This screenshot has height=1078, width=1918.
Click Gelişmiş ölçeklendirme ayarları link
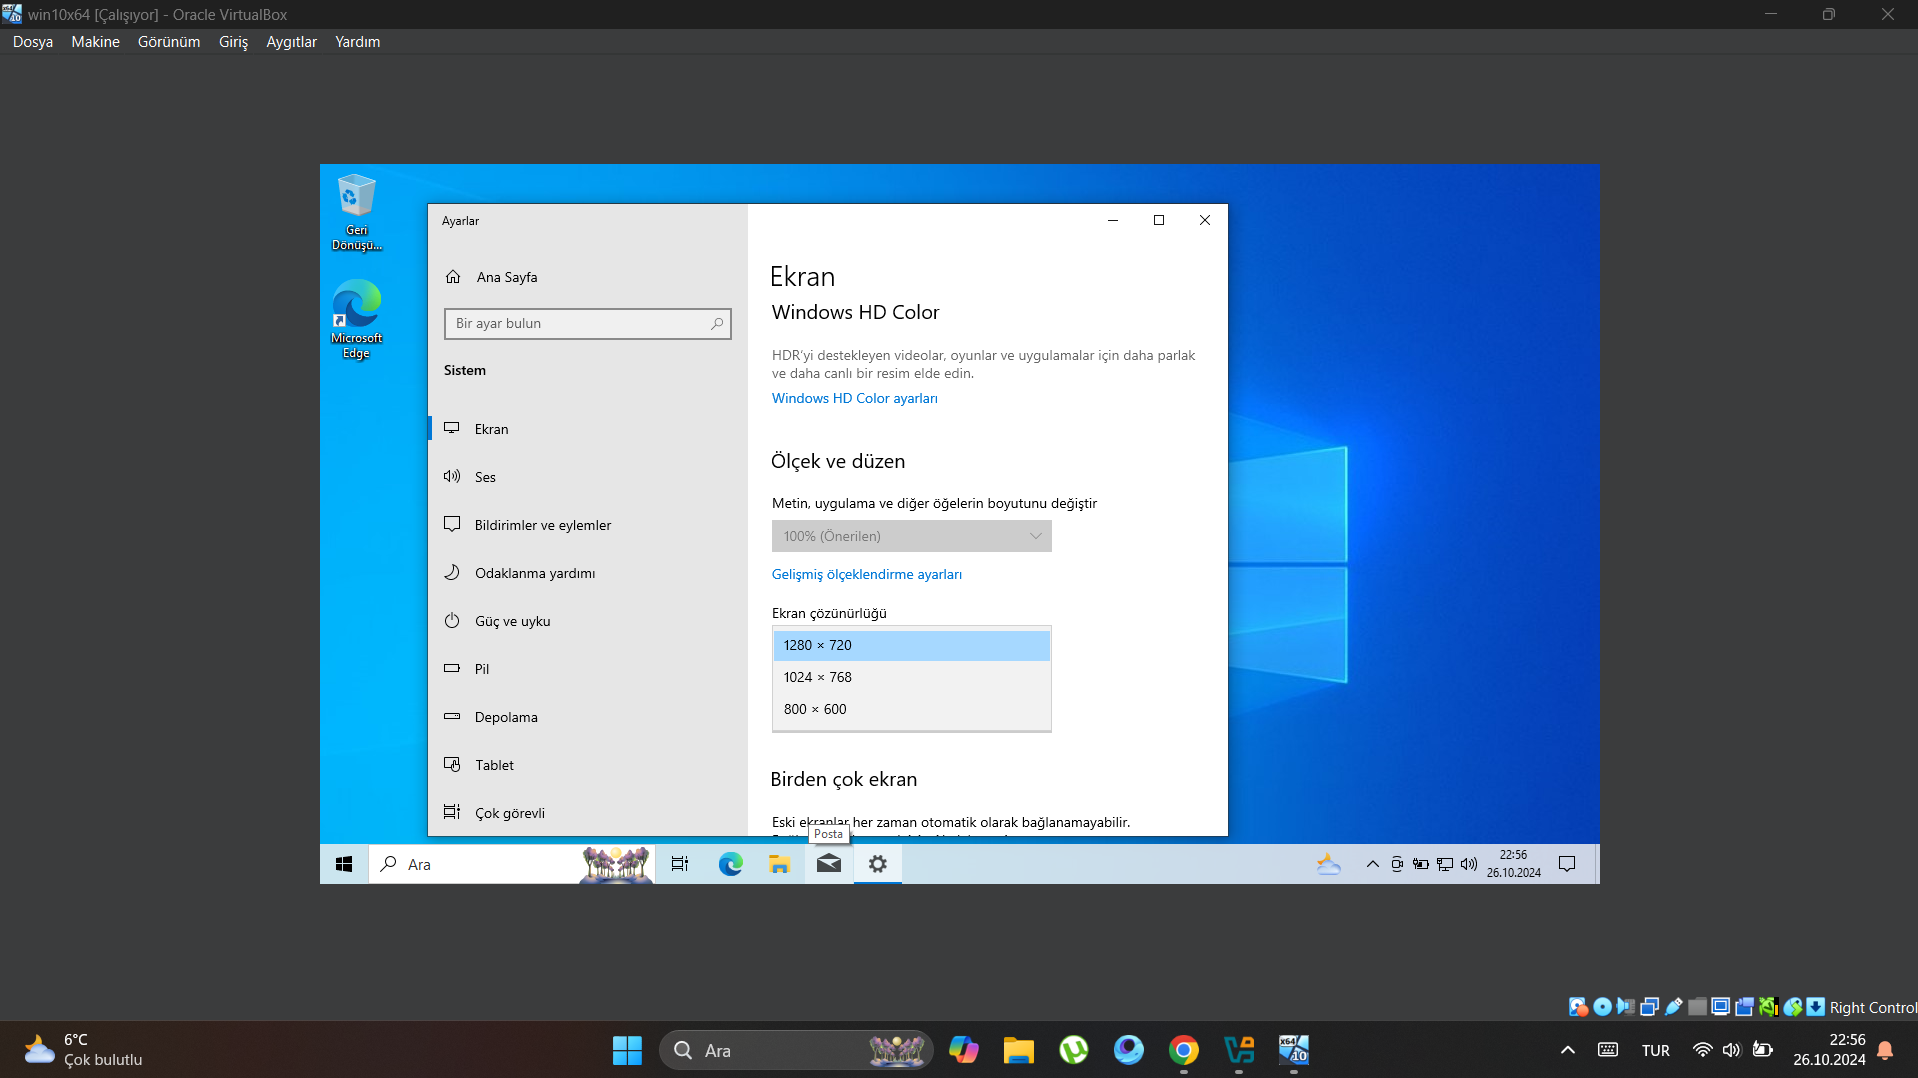(866, 574)
